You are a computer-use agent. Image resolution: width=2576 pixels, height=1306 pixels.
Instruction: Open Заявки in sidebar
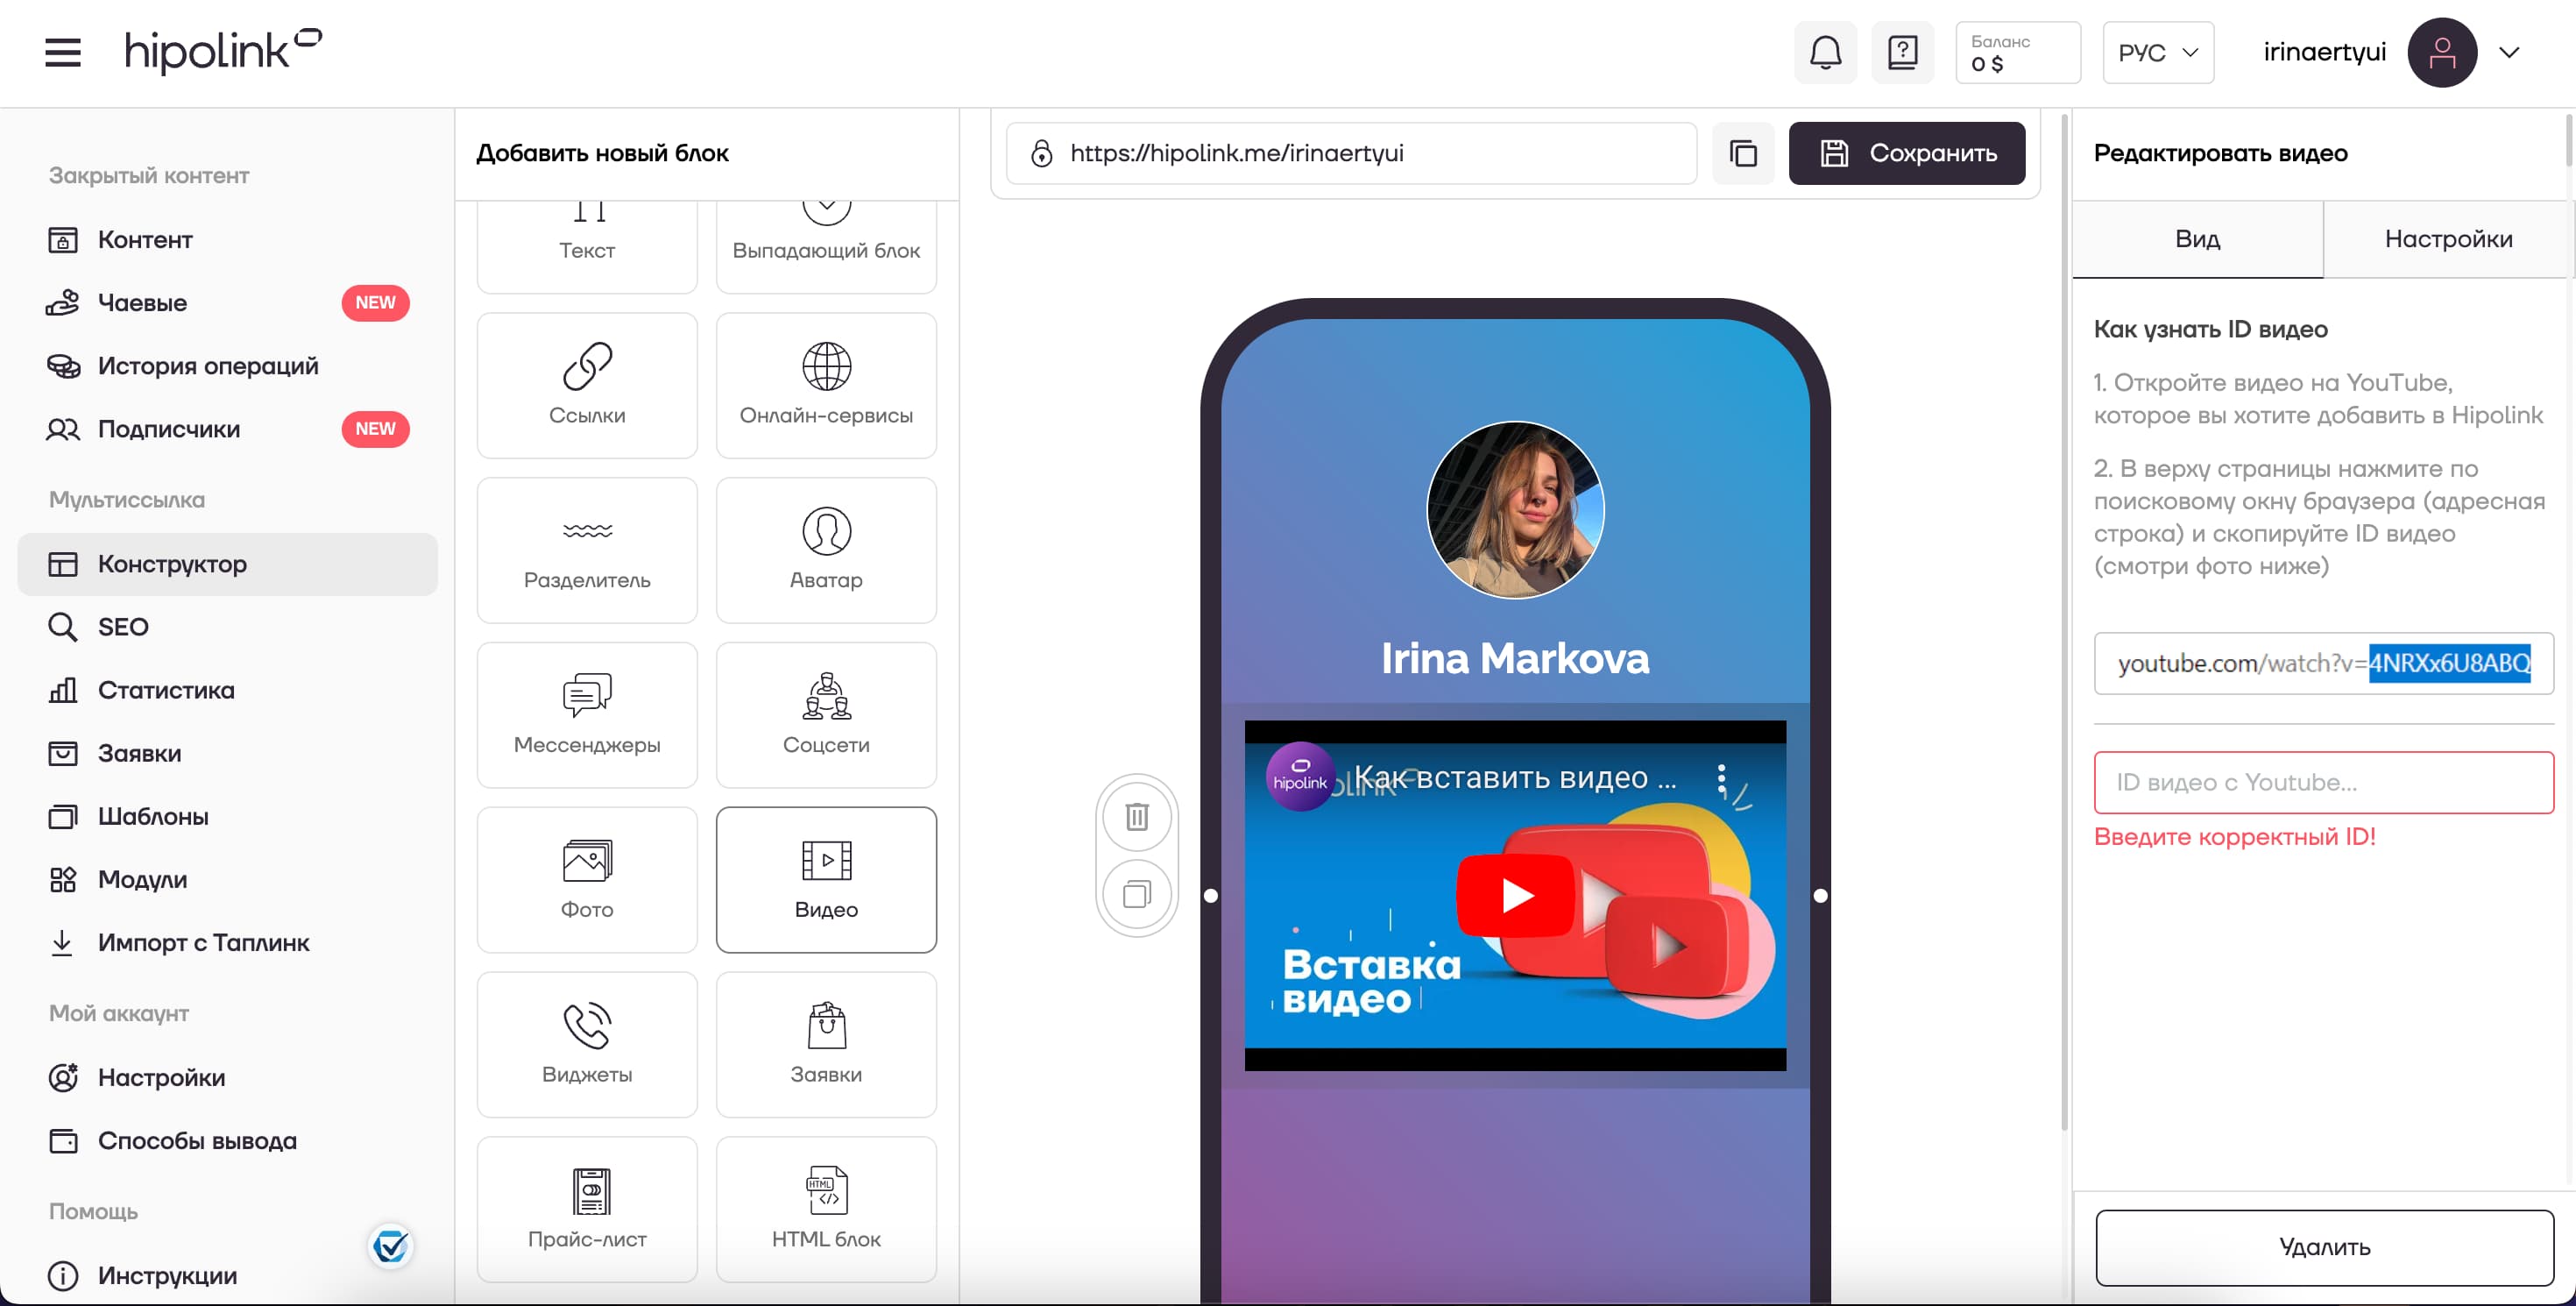[228, 753]
